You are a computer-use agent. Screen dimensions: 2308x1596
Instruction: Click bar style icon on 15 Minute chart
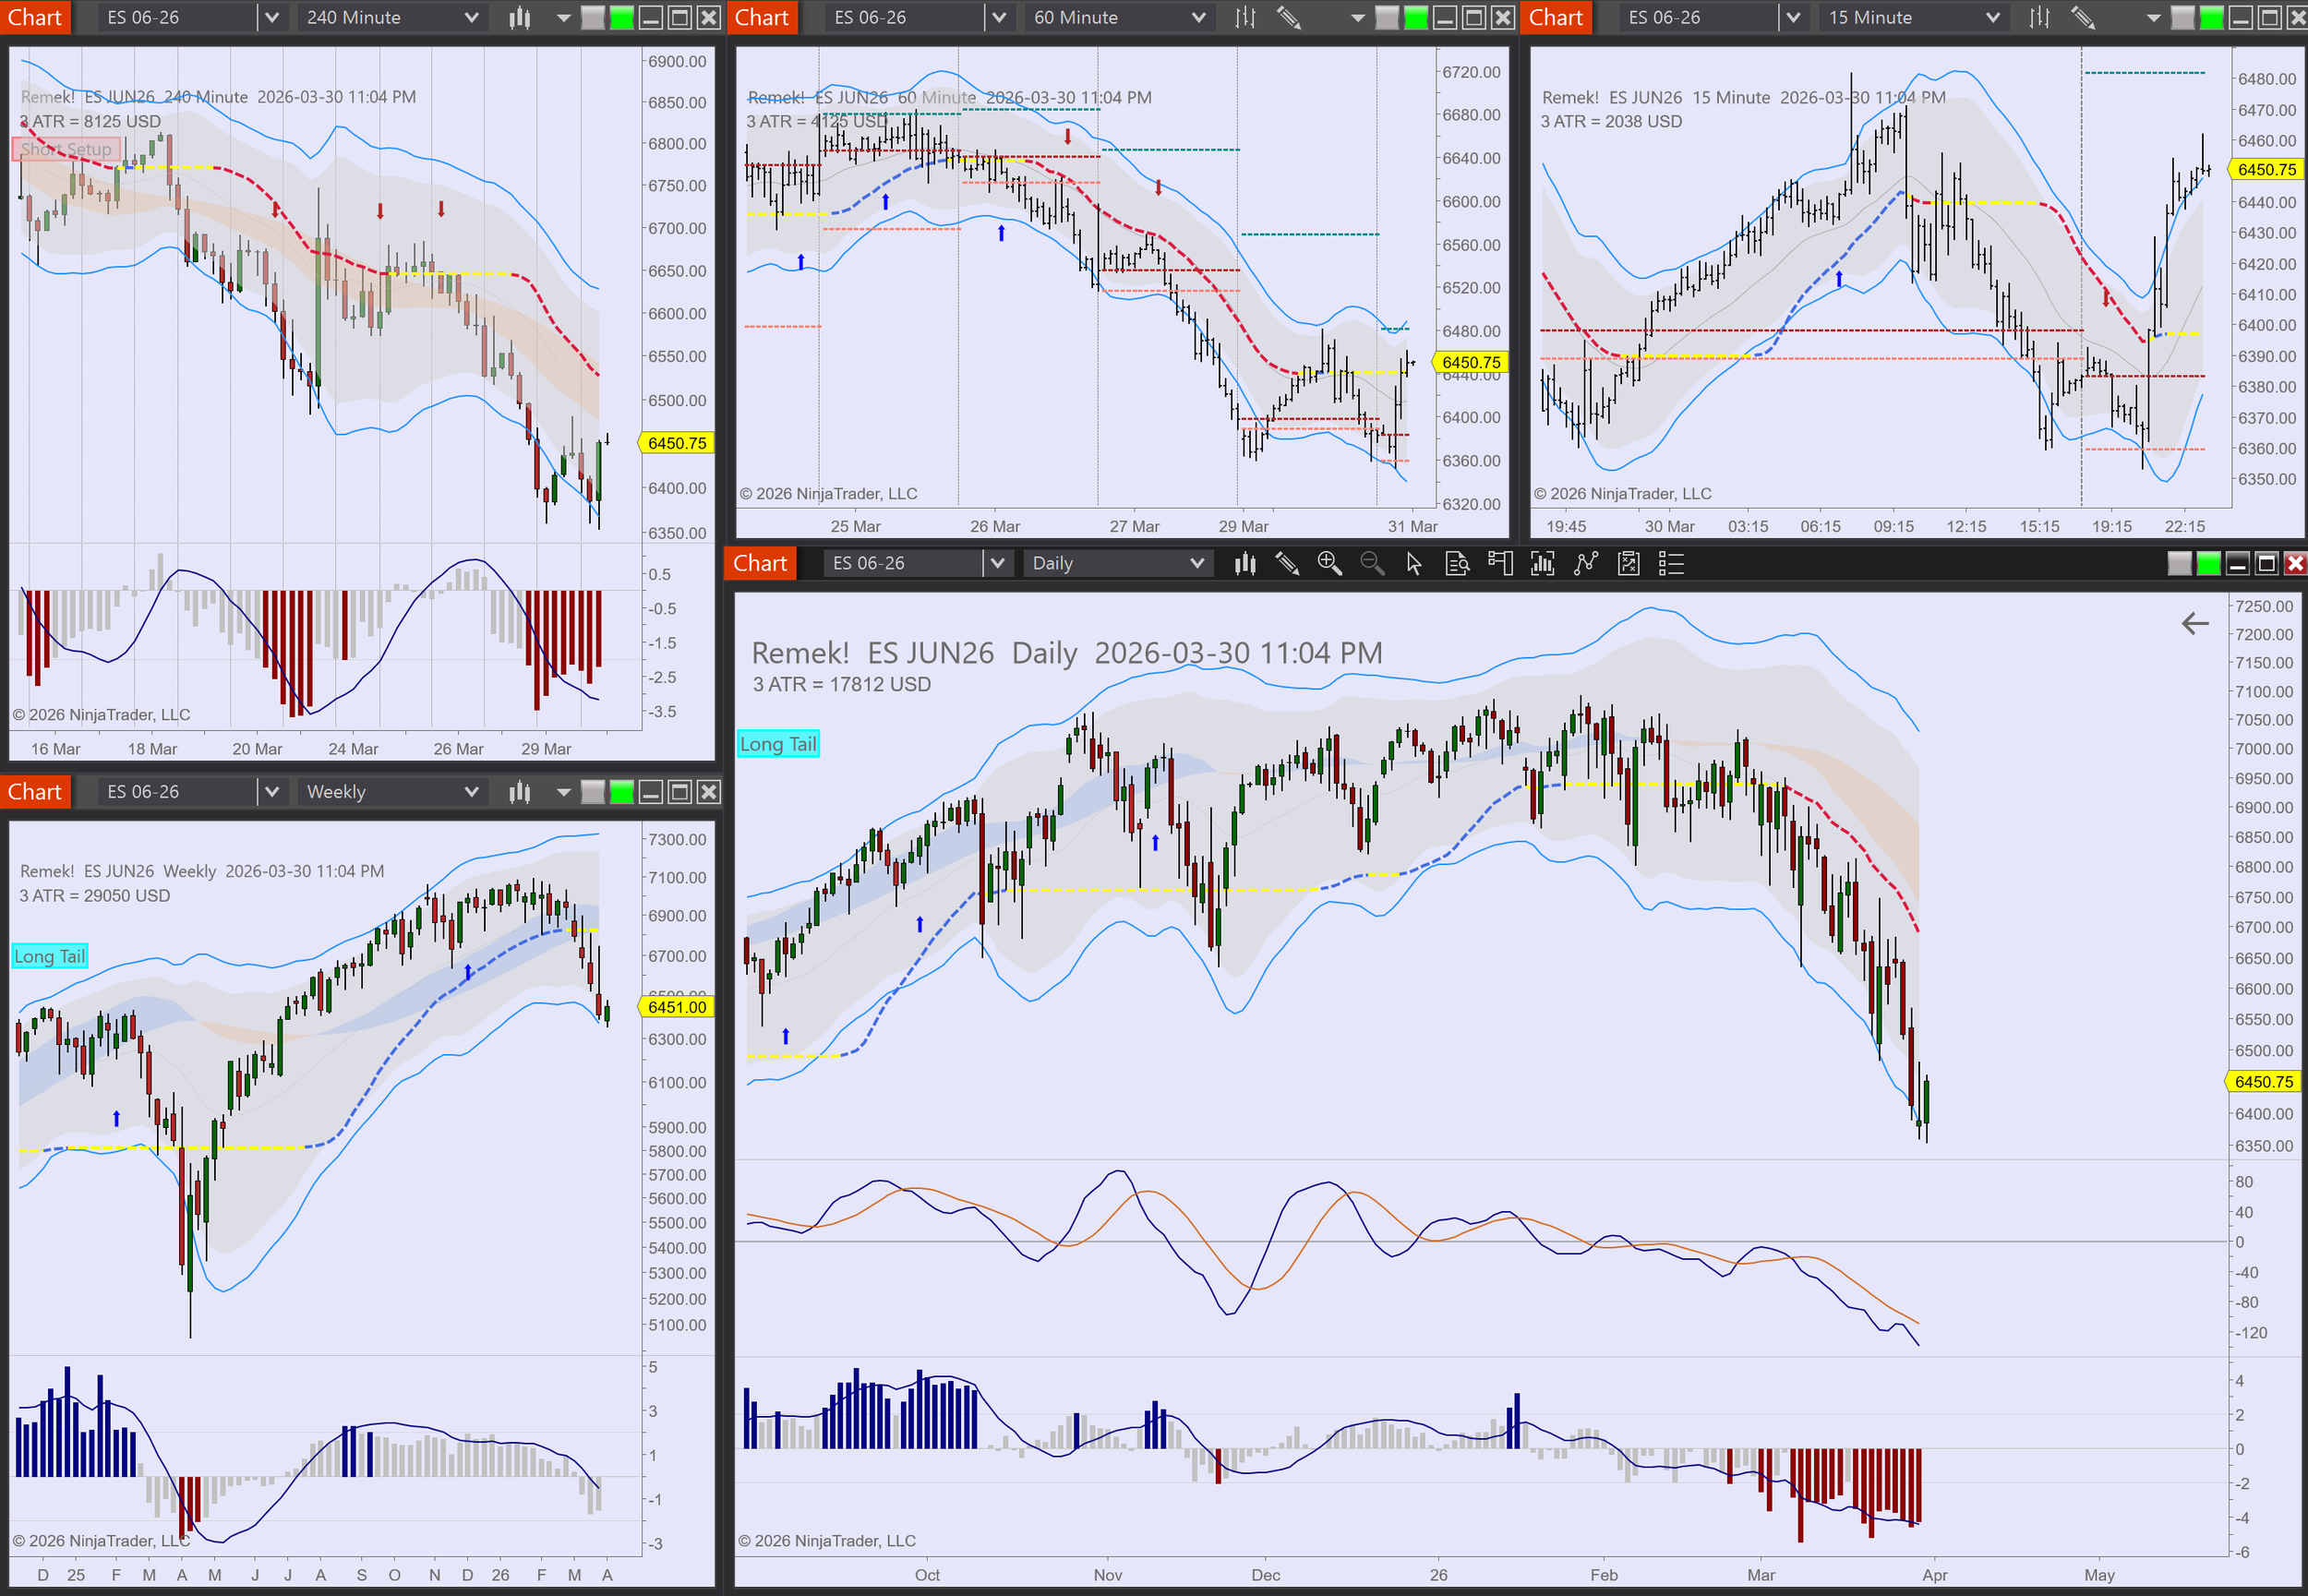[x=2039, y=17]
